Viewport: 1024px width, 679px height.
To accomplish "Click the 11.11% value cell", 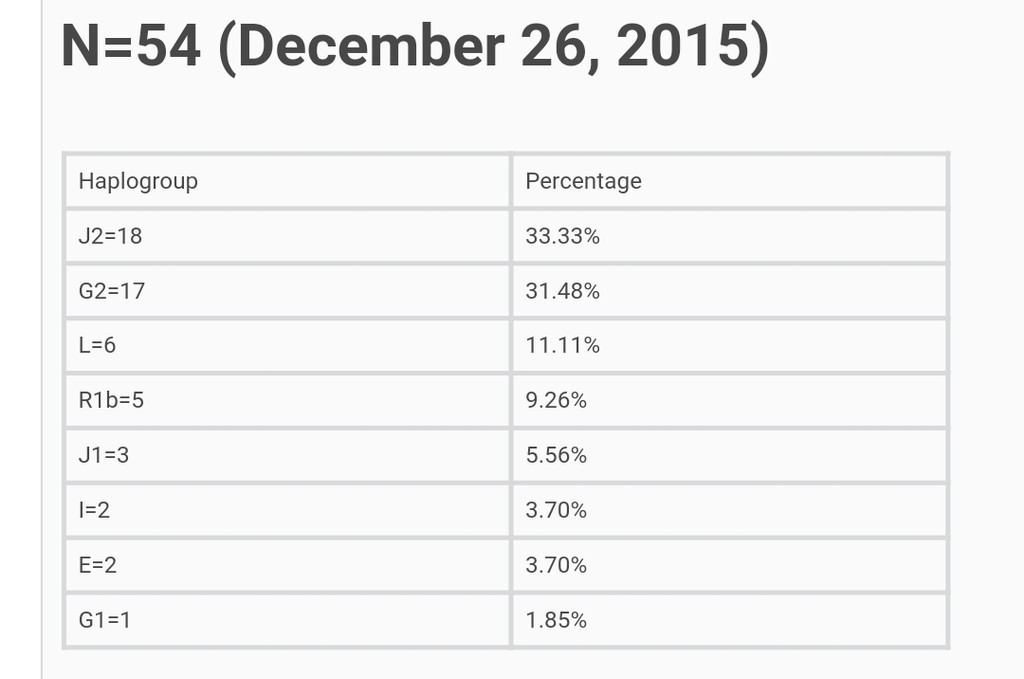I will [x=729, y=345].
